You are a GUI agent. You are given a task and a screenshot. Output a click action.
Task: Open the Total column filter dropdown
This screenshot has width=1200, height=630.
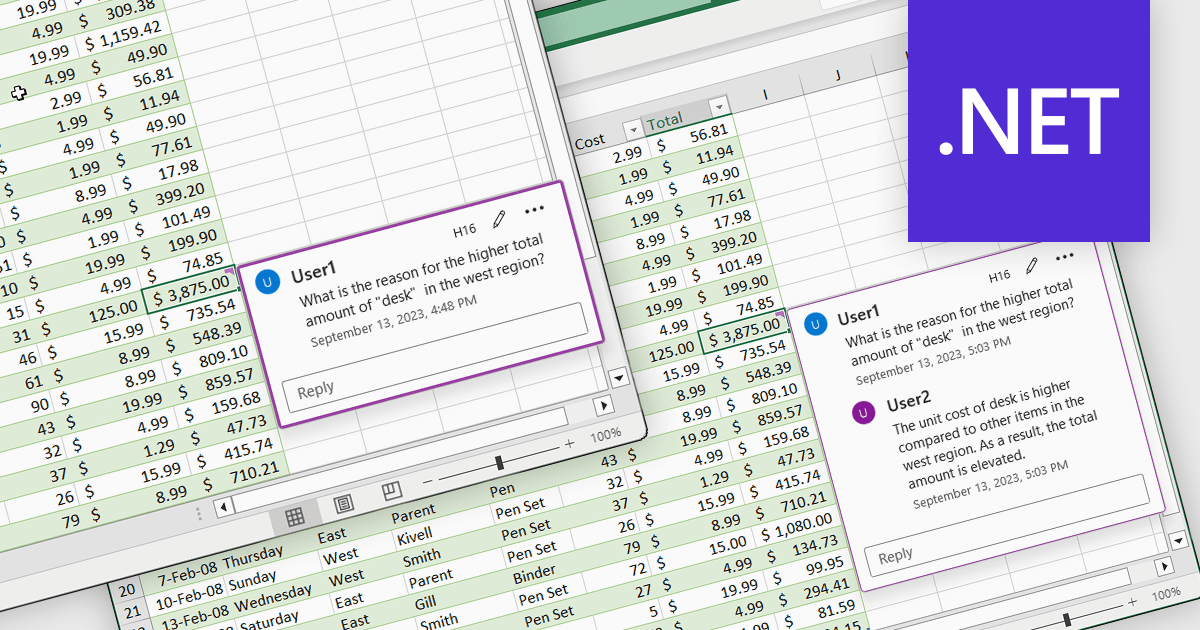(x=717, y=107)
